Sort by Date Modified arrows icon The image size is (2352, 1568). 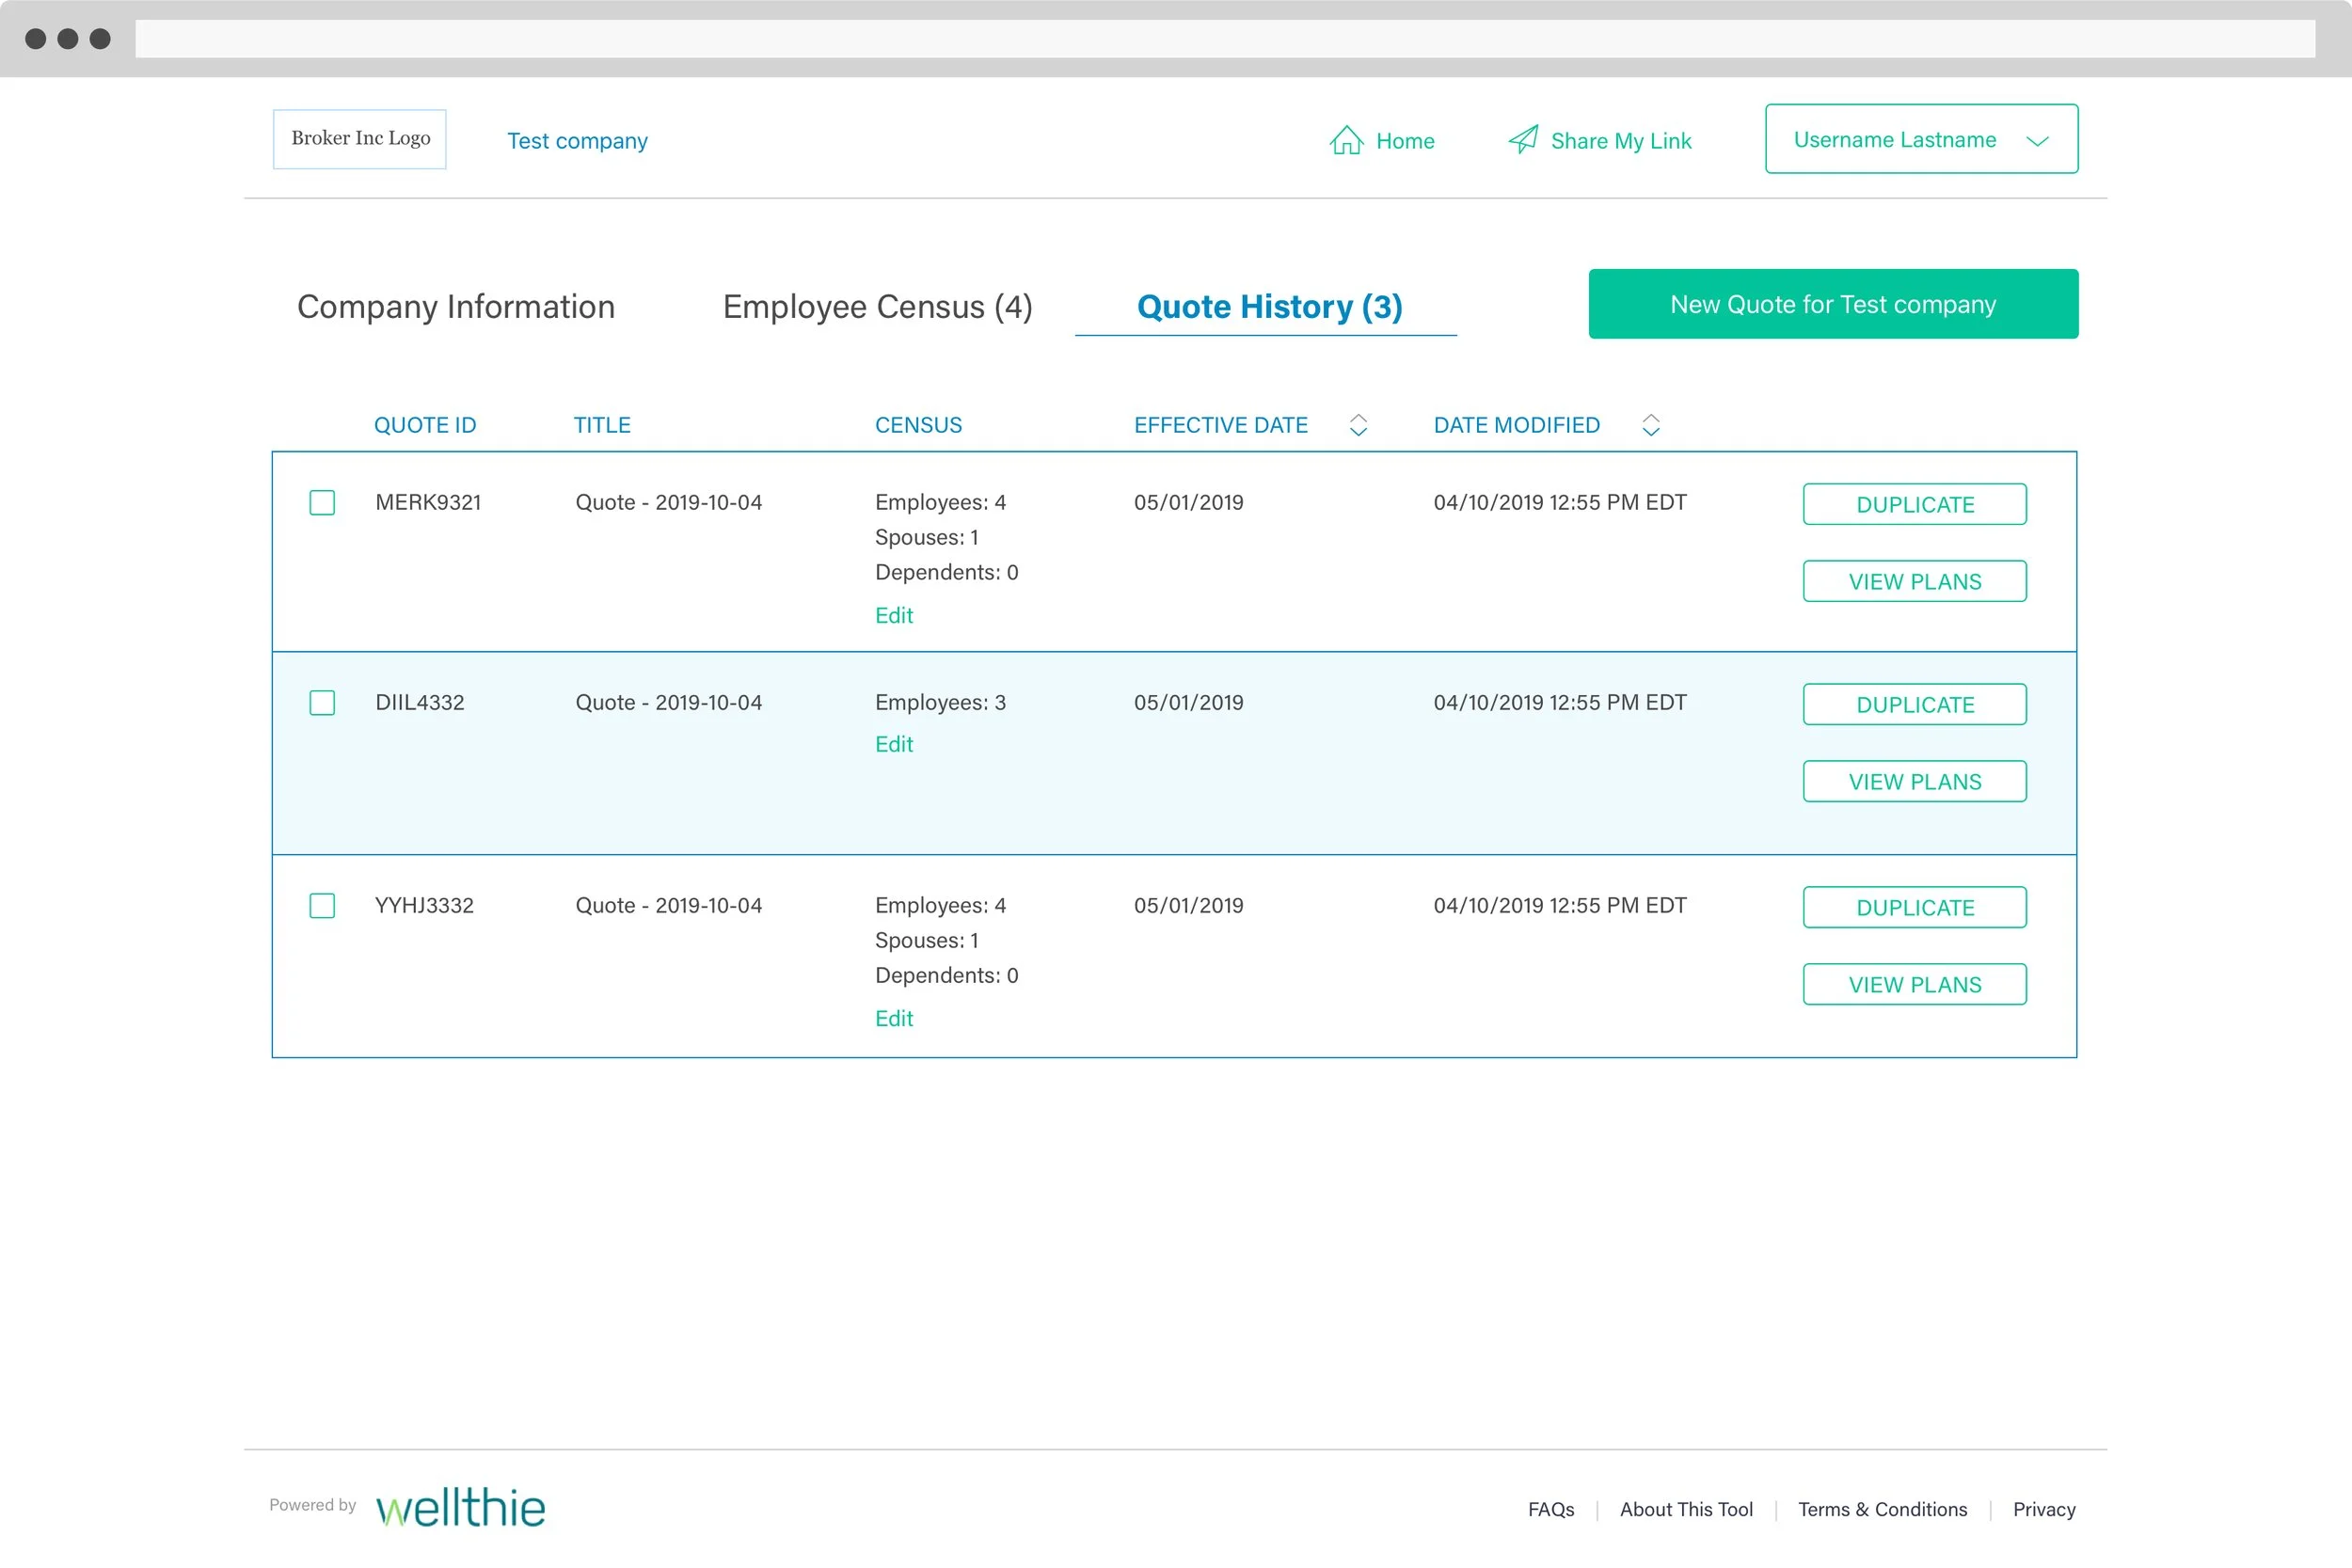[x=1650, y=425]
